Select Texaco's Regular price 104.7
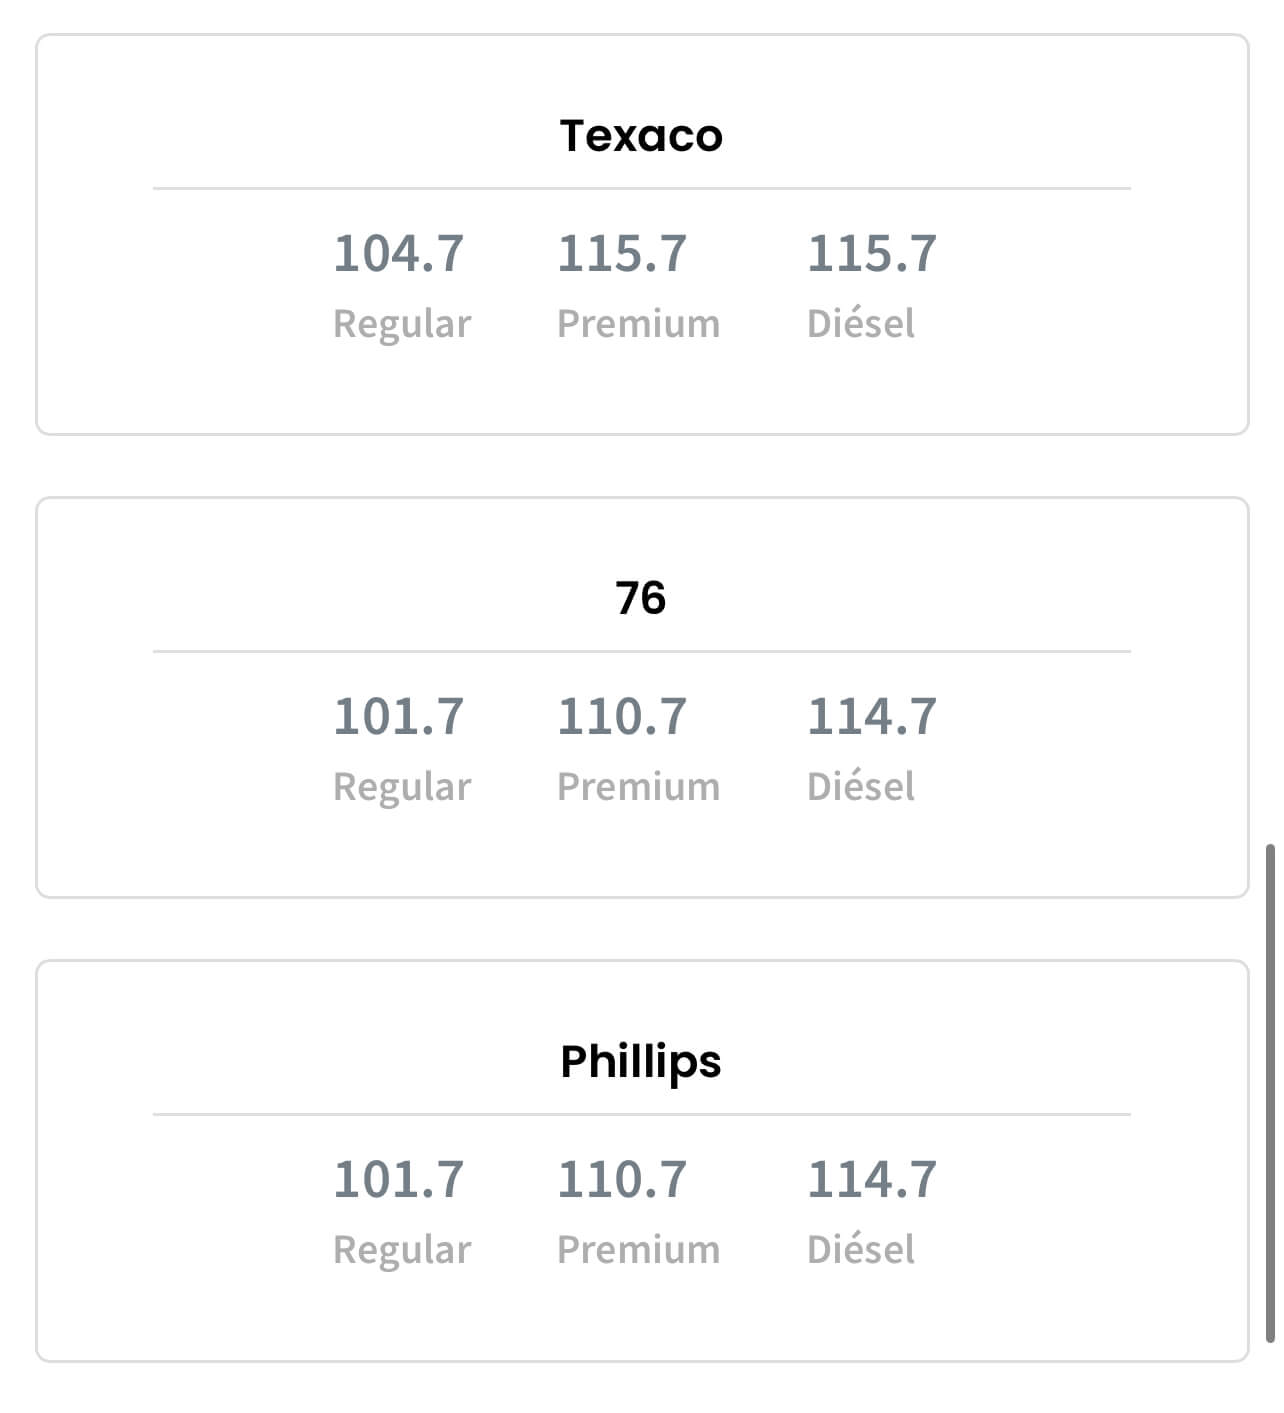This screenshot has width=1284, height=1413. coord(398,253)
